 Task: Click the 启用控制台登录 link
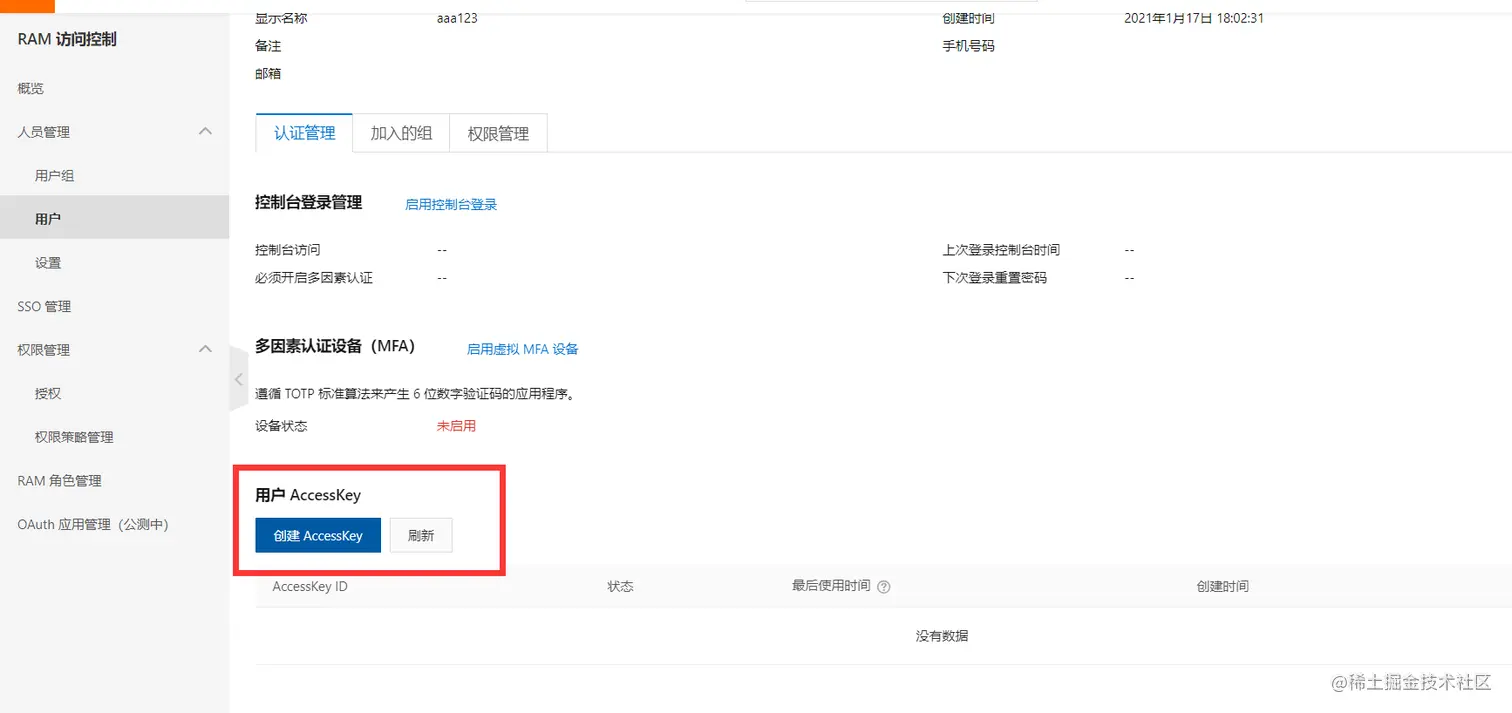tap(451, 204)
